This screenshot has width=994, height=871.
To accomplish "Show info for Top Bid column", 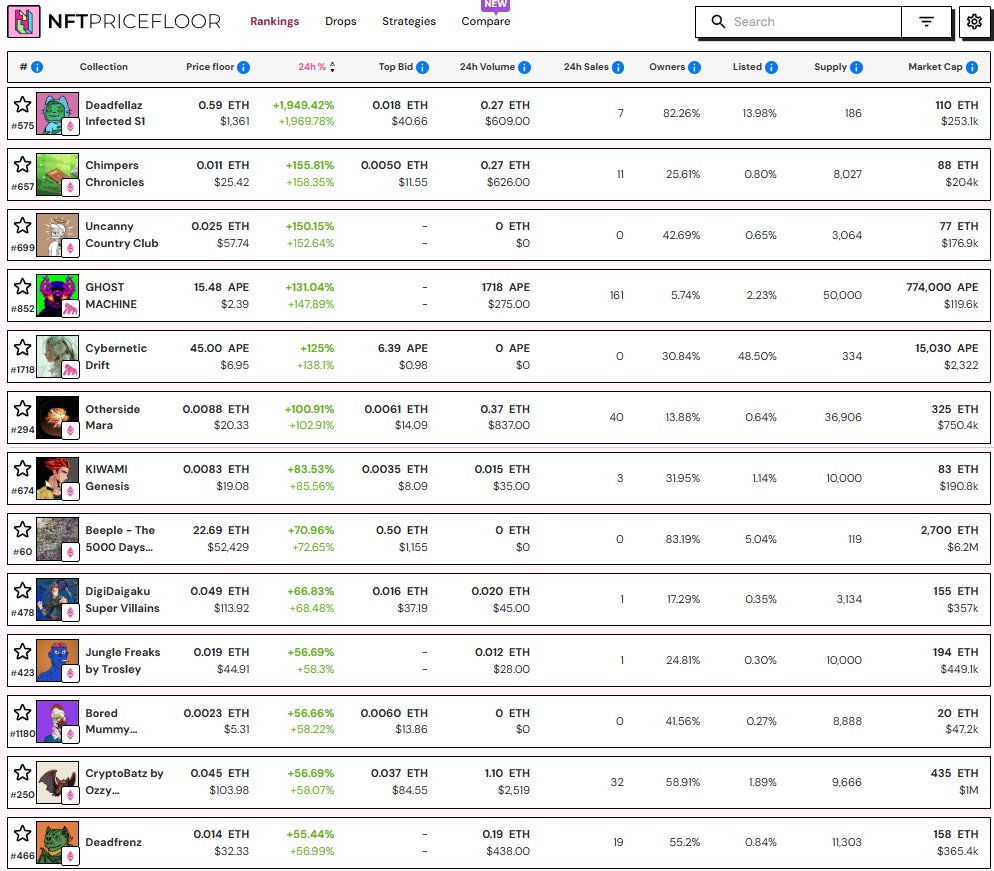I will (422, 67).
